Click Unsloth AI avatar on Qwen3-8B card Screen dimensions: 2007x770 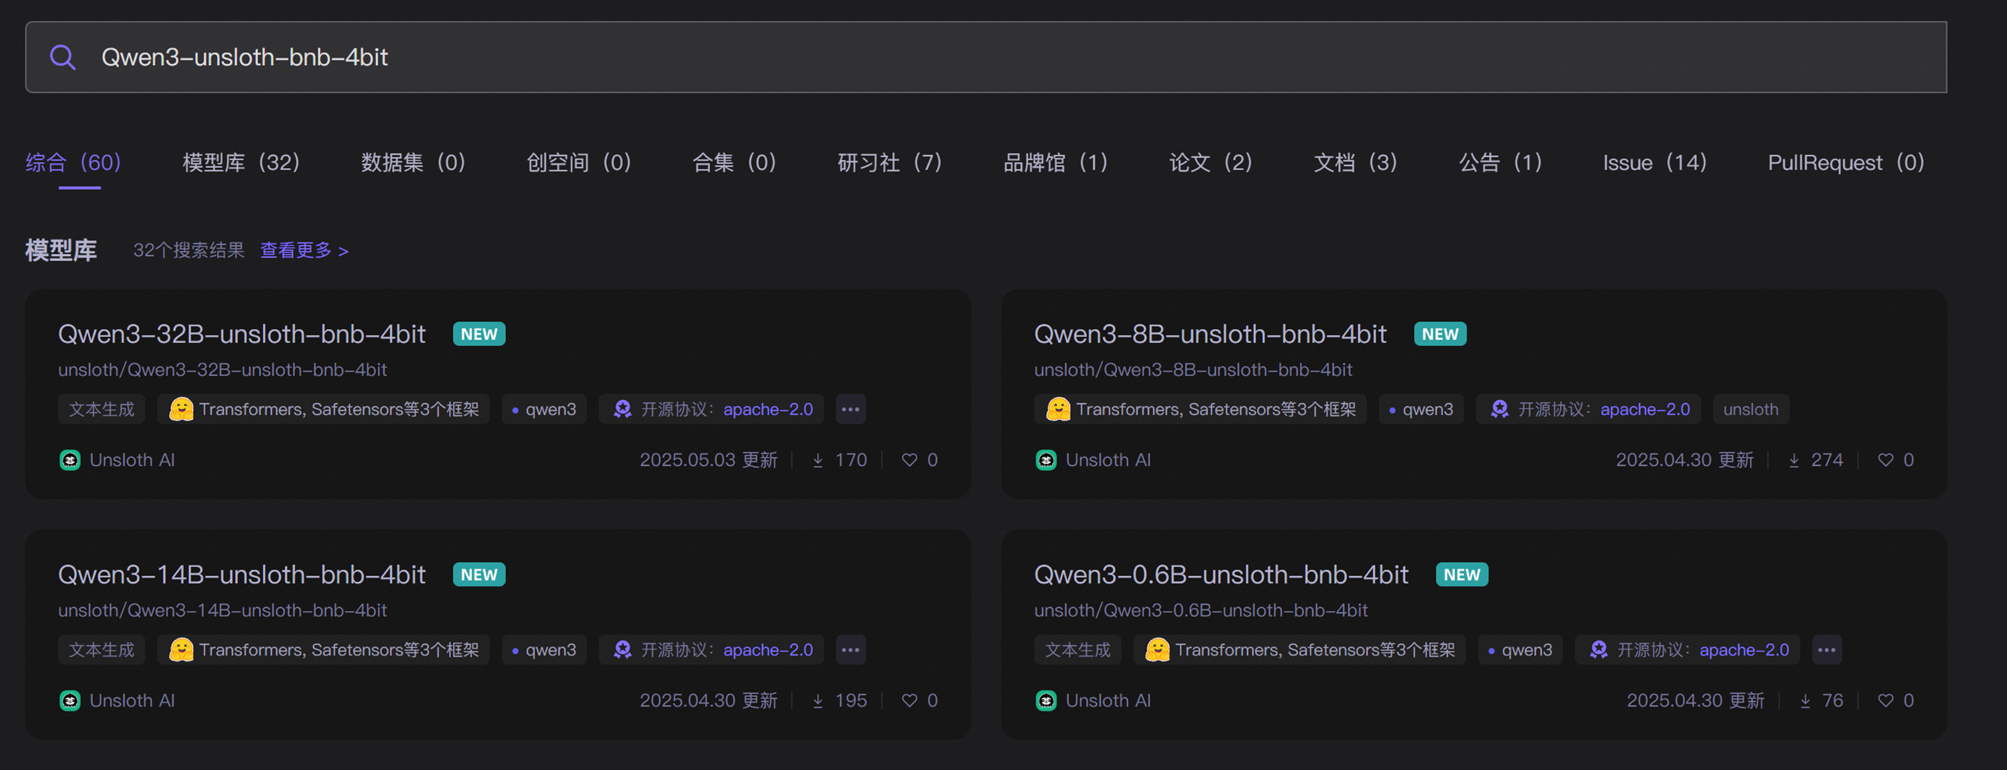pos(1046,460)
